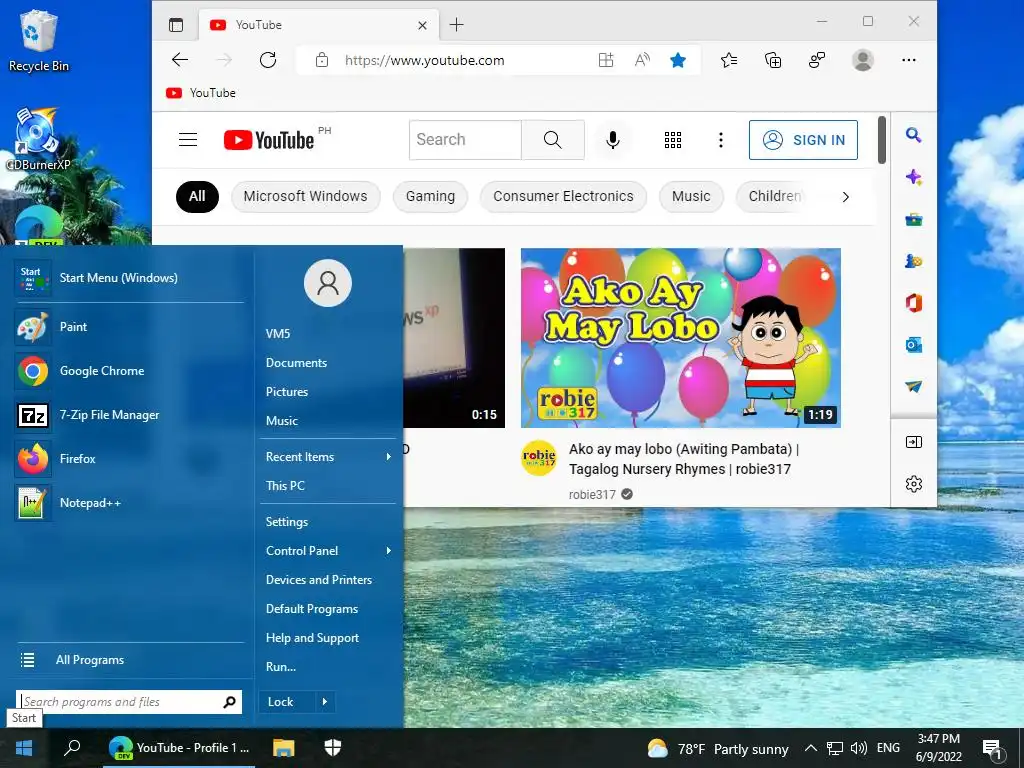Open Notepad++ from Start menu

tap(129, 503)
